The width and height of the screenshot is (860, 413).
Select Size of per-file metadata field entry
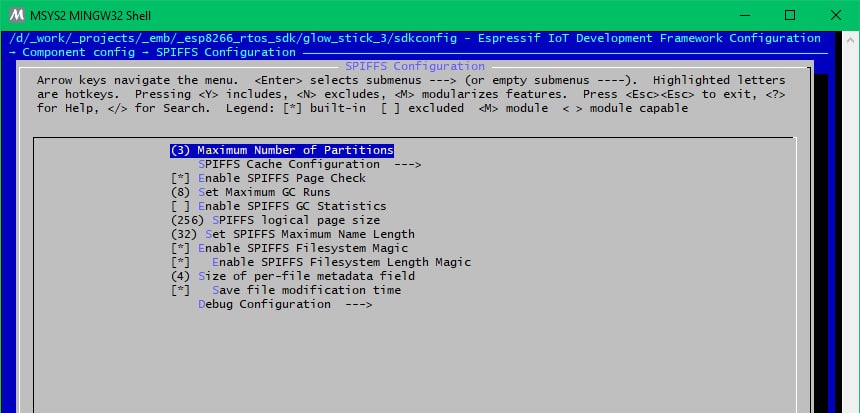[x=292, y=276]
